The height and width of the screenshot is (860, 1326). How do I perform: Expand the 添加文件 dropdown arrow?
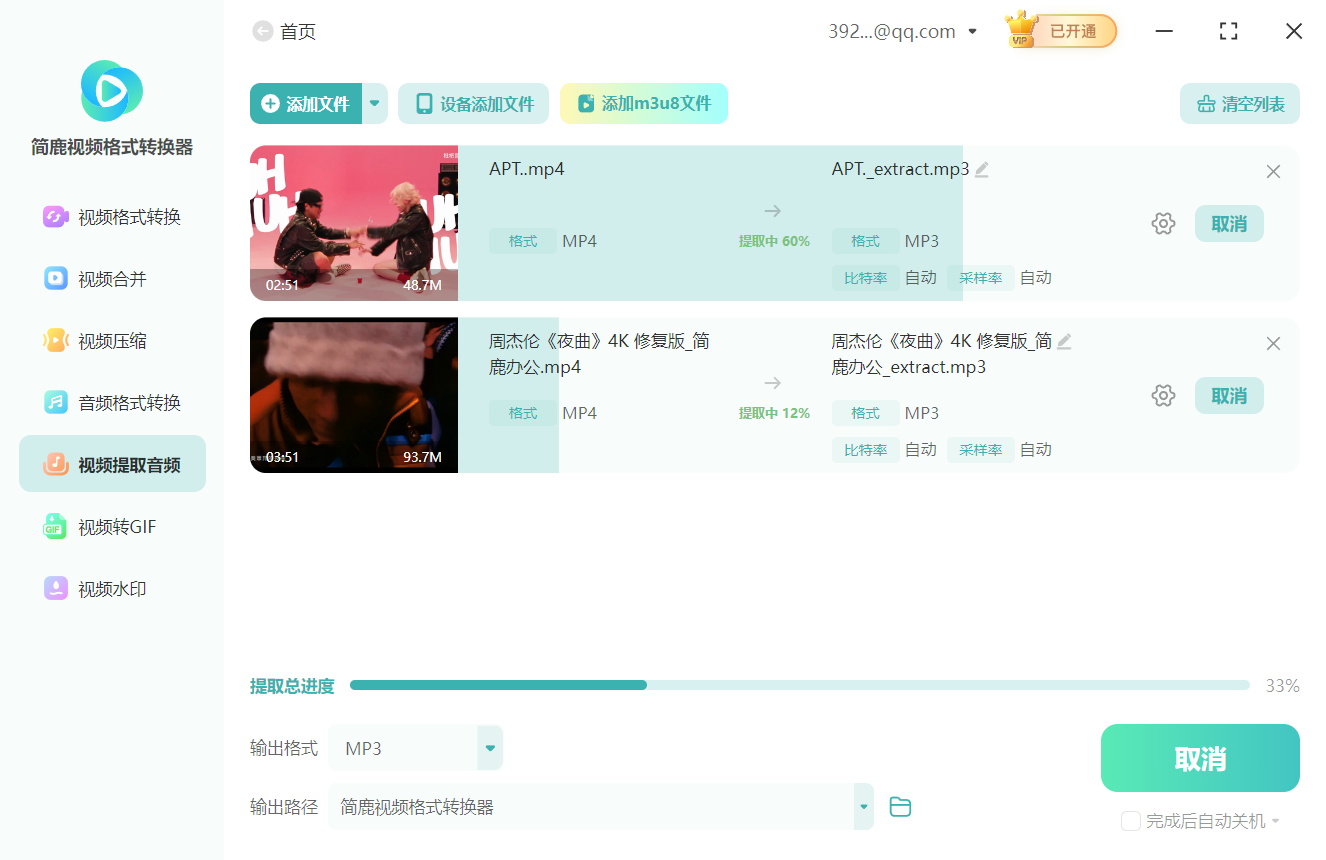(375, 104)
